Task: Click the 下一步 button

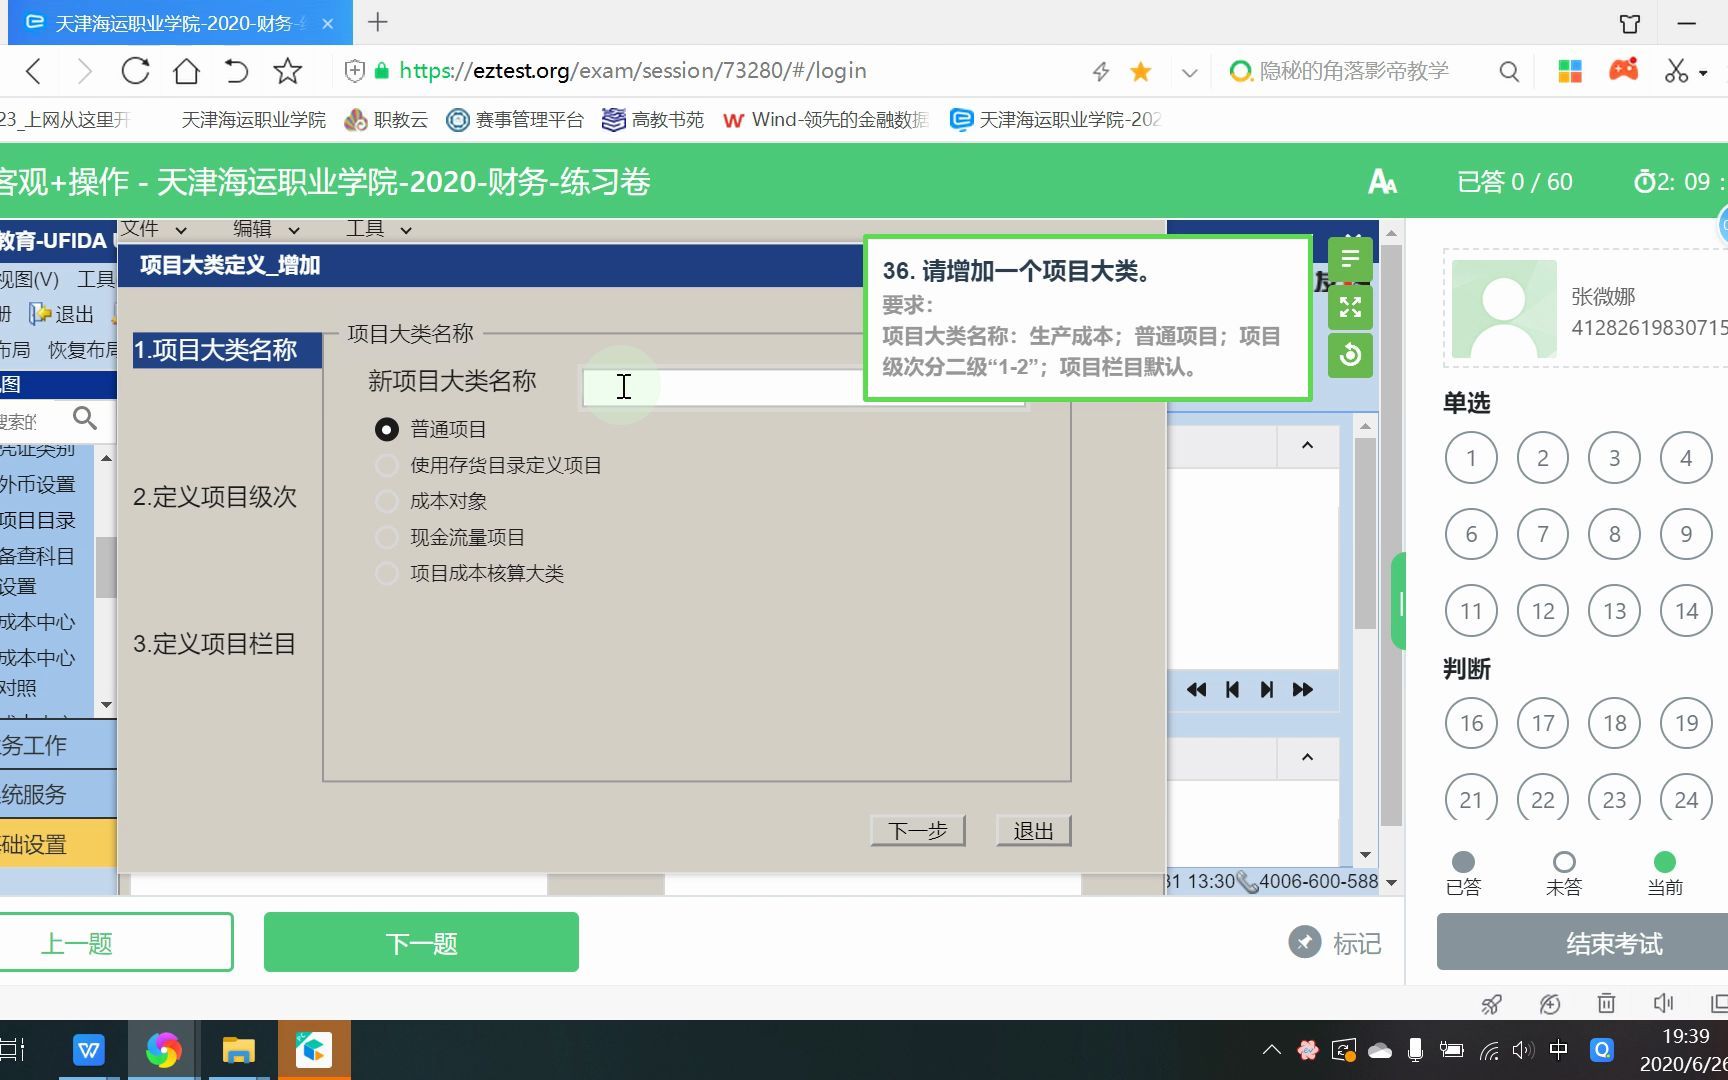Action: (916, 829)
